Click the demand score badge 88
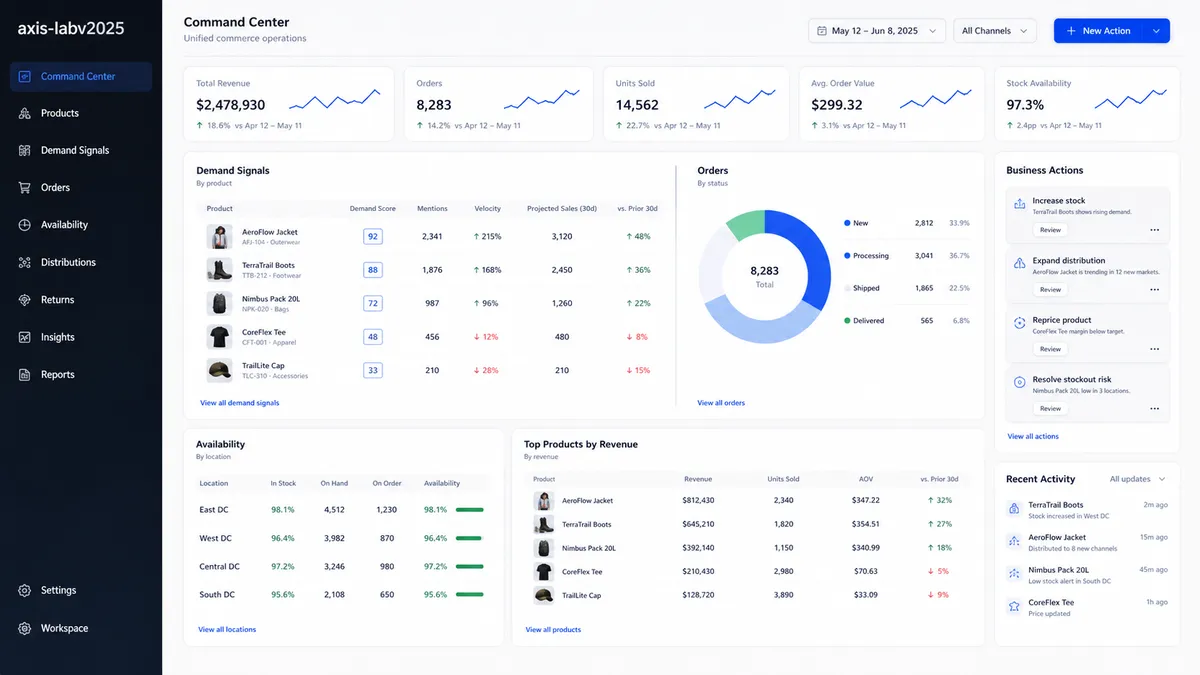Image resolution: width=1200 pixels, height=675 pixels. pyautogui.click(x=373, y=270)
